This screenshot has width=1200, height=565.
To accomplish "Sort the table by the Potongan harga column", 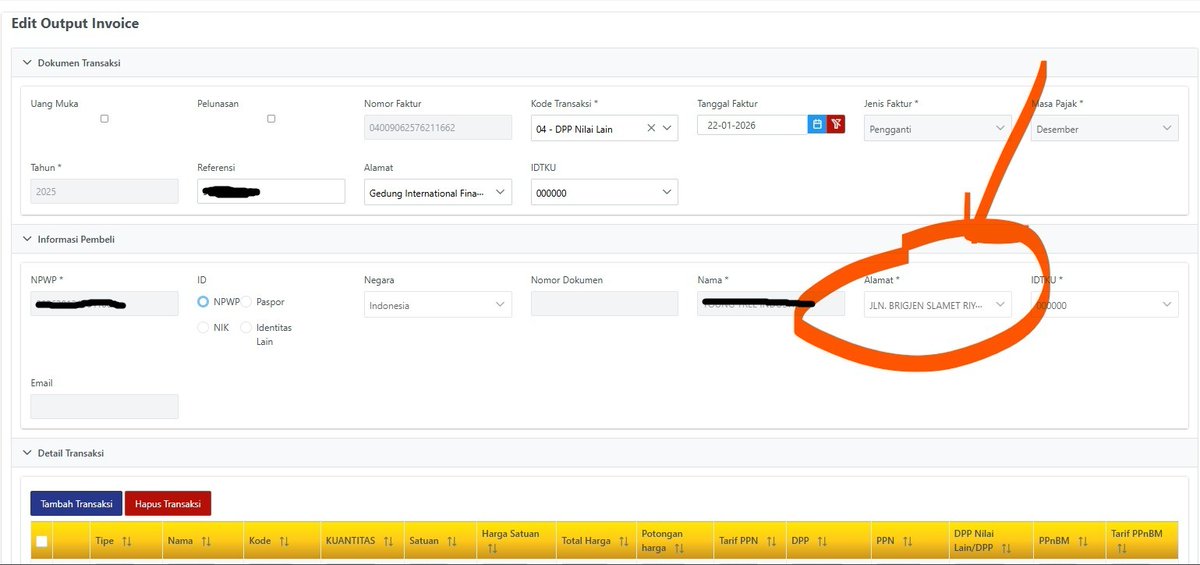I will pyautogui.click(x=679, y=549).
